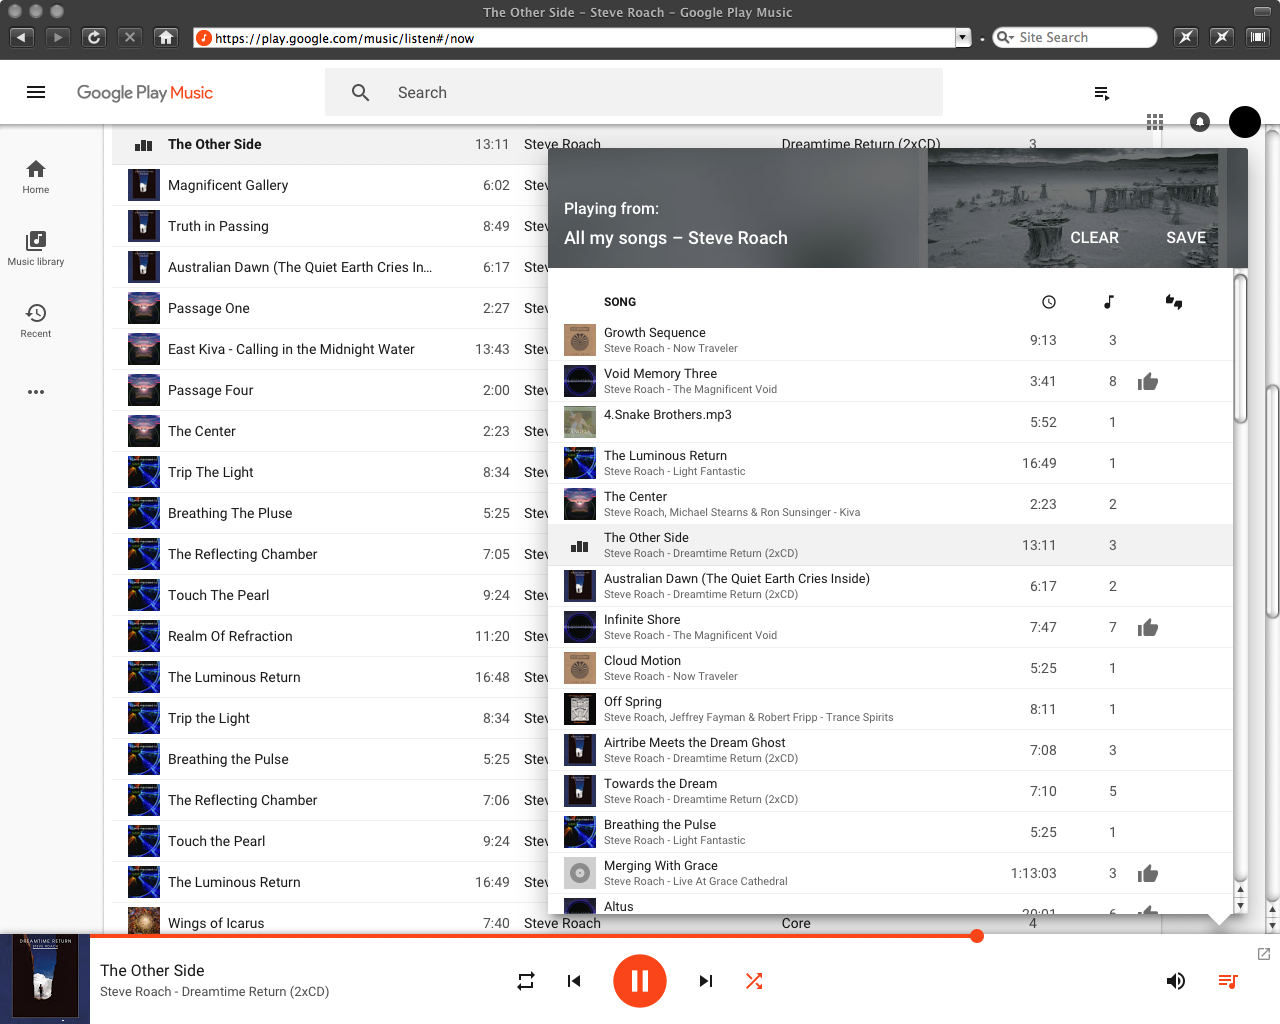Select Off Spring in queue
The image size is (1280, 1024).
(890, 709)
